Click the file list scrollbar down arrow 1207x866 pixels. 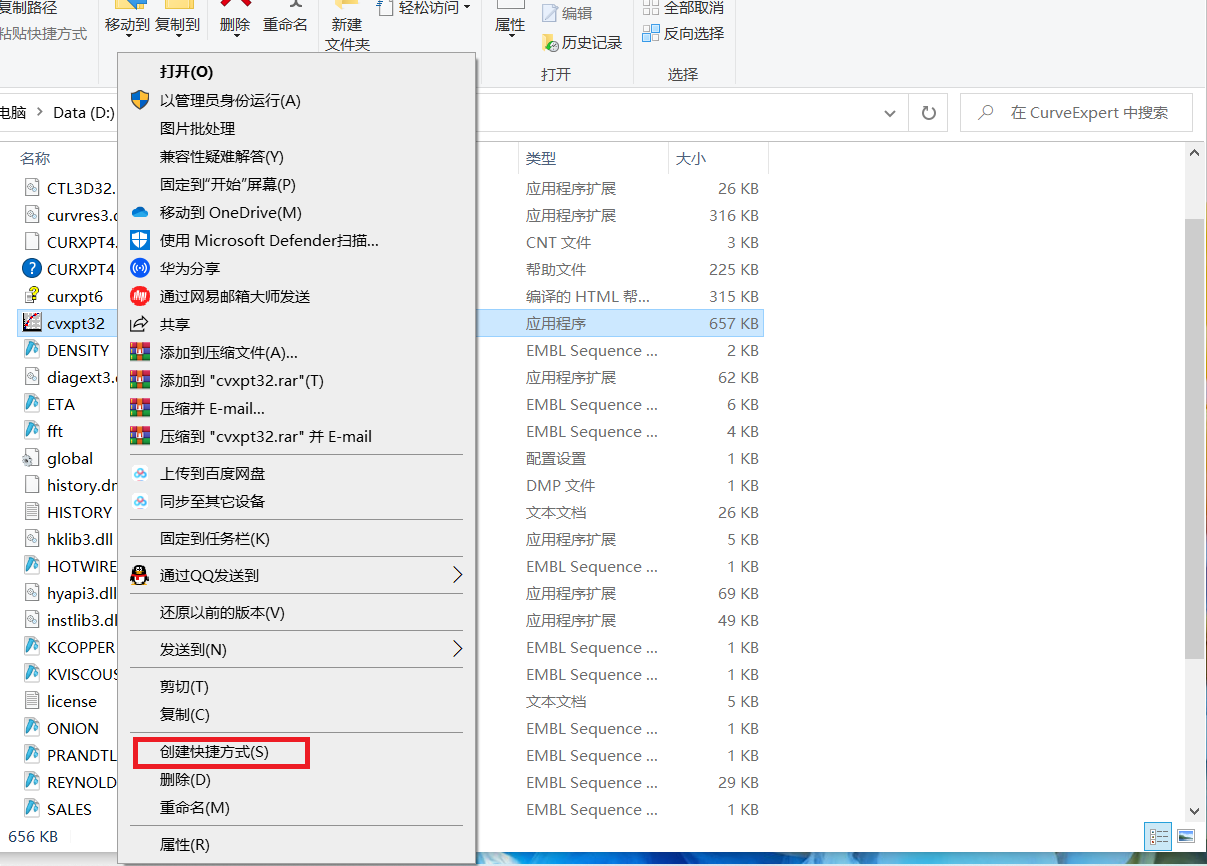tap(1193, 811)
